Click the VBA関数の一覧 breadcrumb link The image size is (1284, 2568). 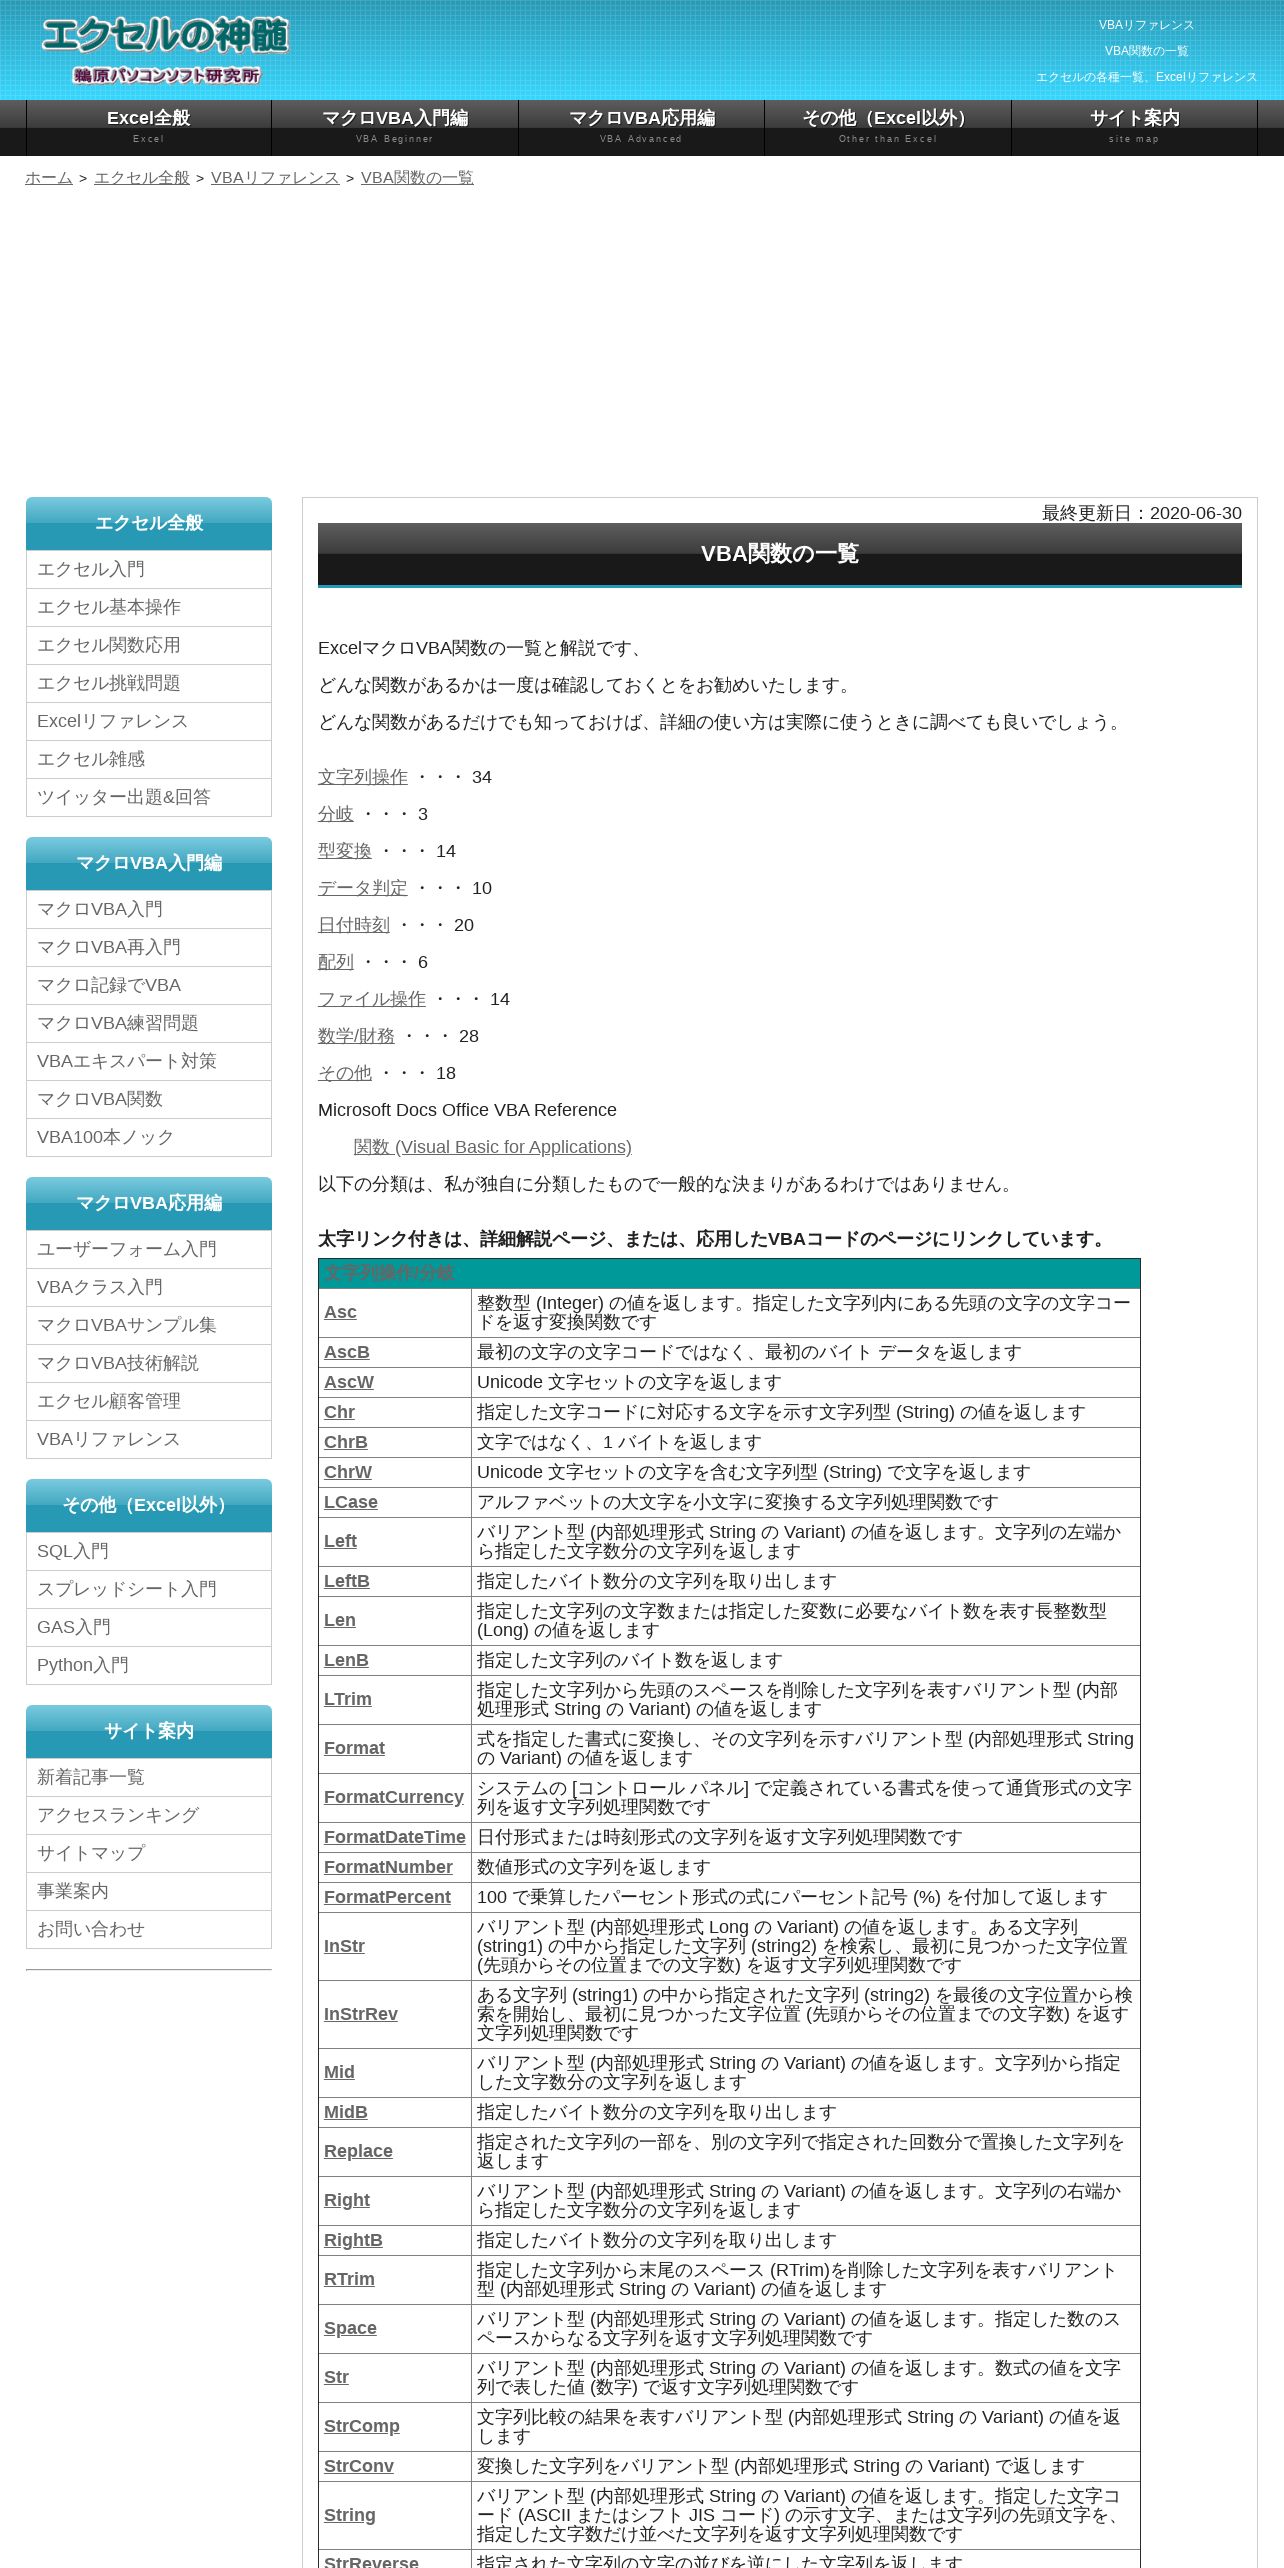(417, 178)
